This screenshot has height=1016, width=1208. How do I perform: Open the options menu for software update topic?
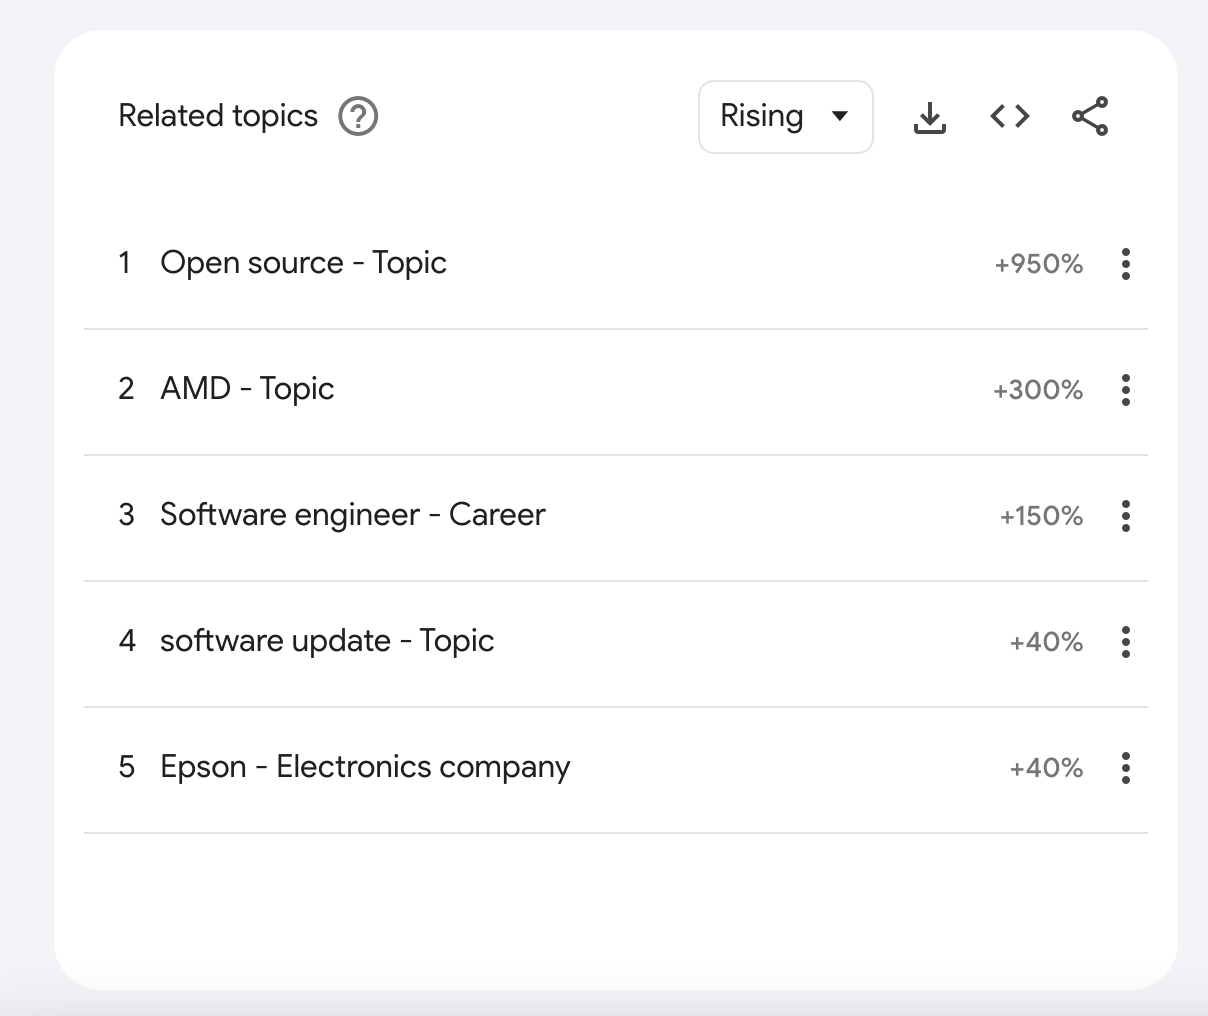click(x=1125, y=642)
